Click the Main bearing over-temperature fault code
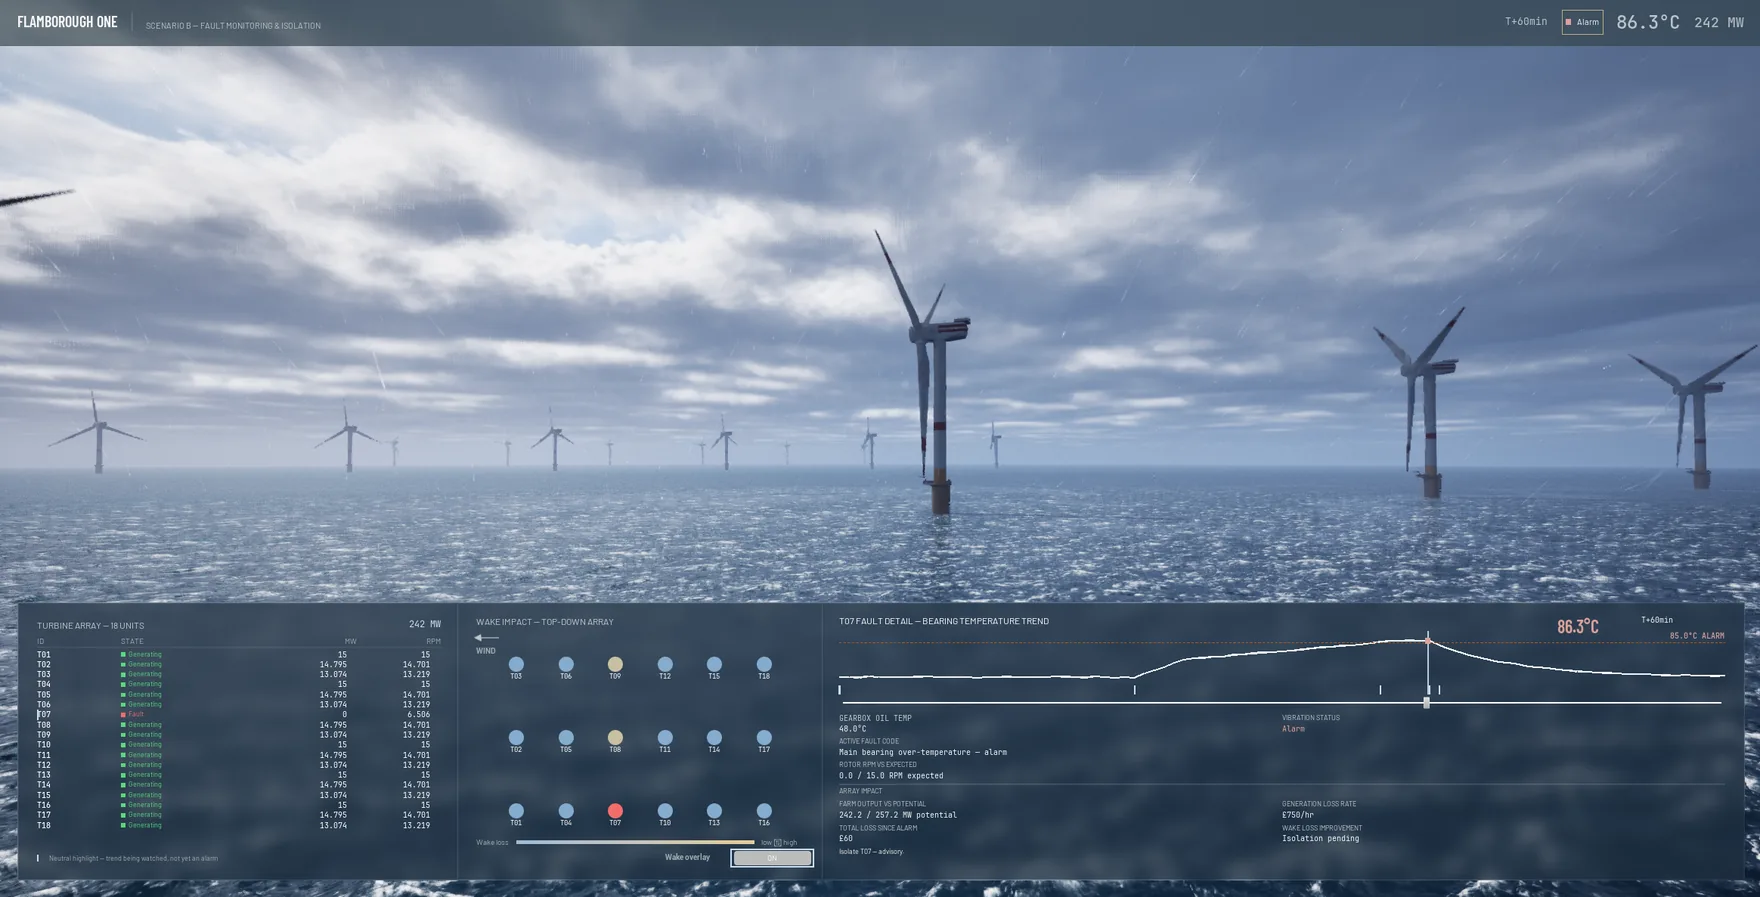This screenshot has height=897, width=1760. tap(923, 752)
